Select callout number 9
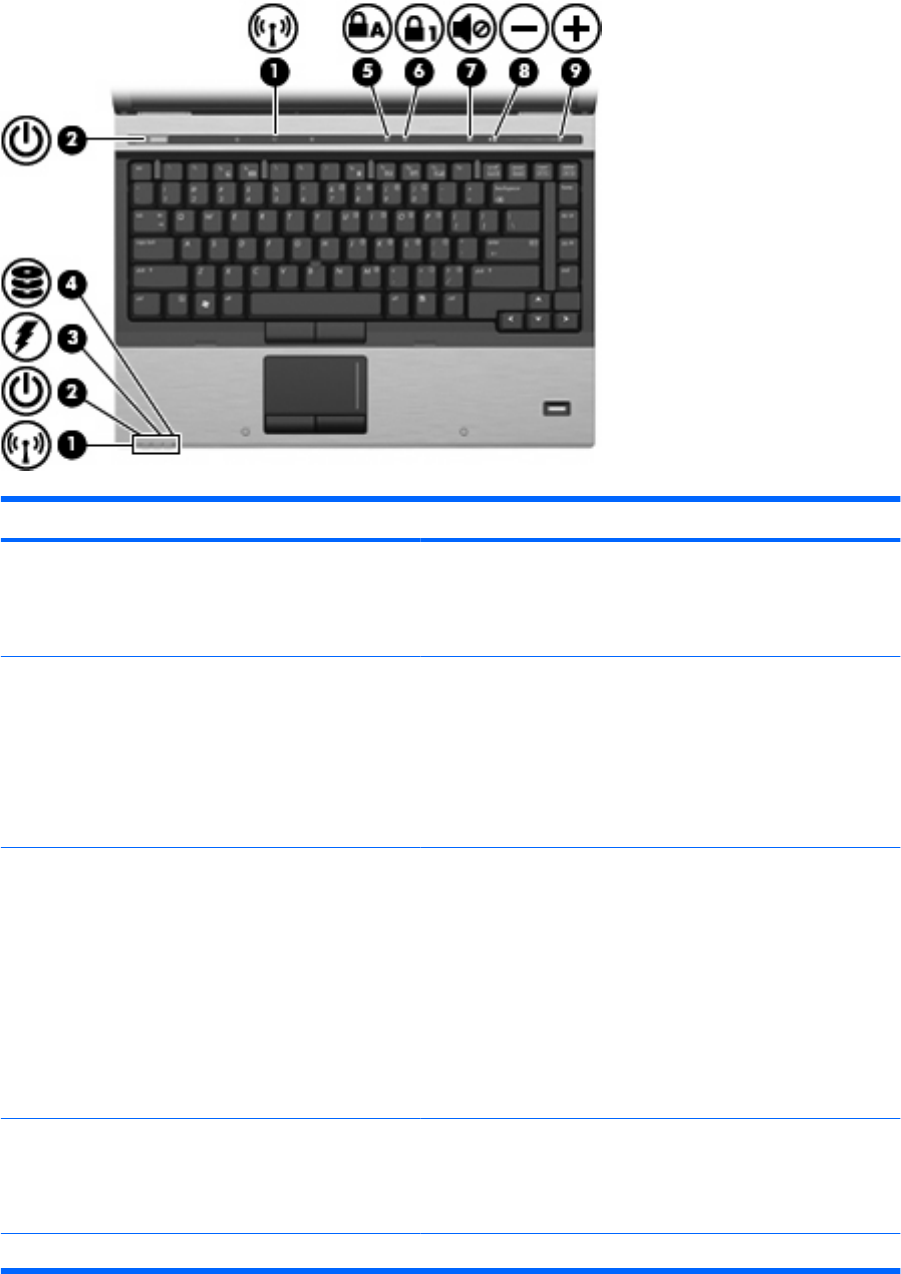 pyautogui.click(x=580, y=74)
